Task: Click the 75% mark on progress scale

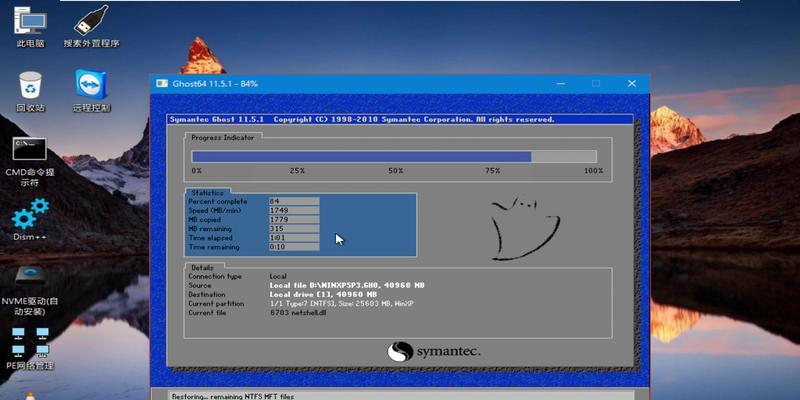Action: 492,171
